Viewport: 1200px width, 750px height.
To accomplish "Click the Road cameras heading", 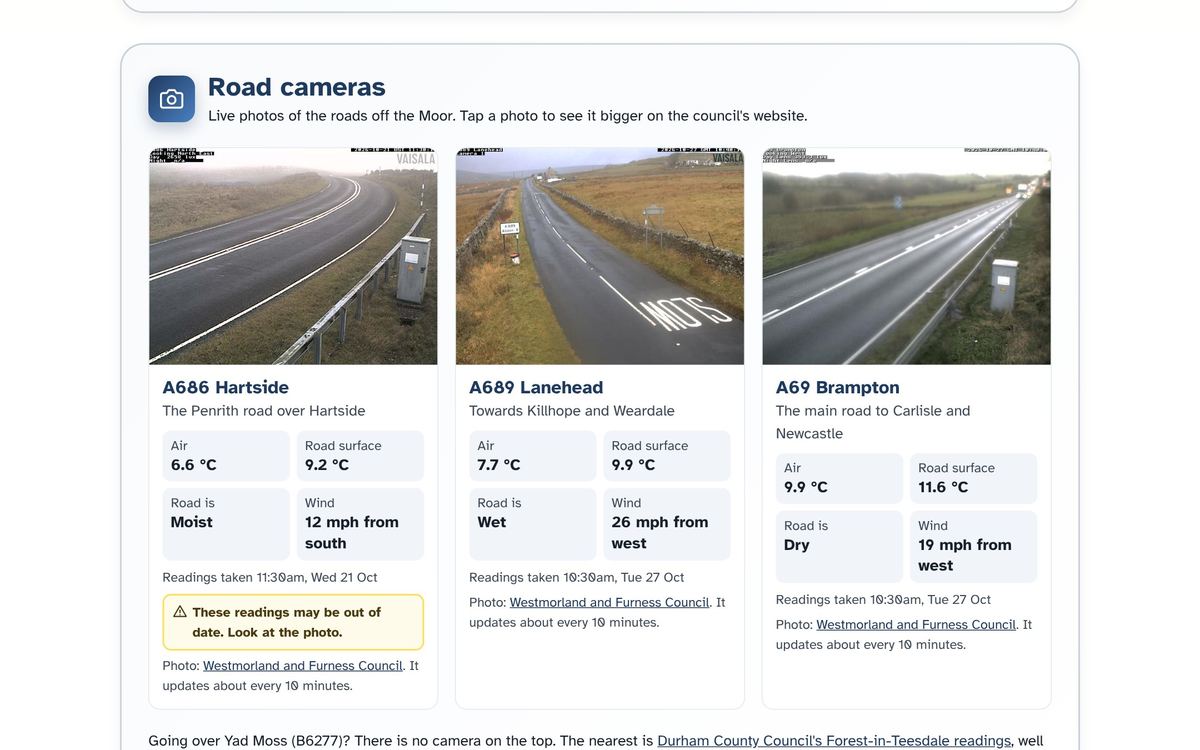I will coord(297,87).
